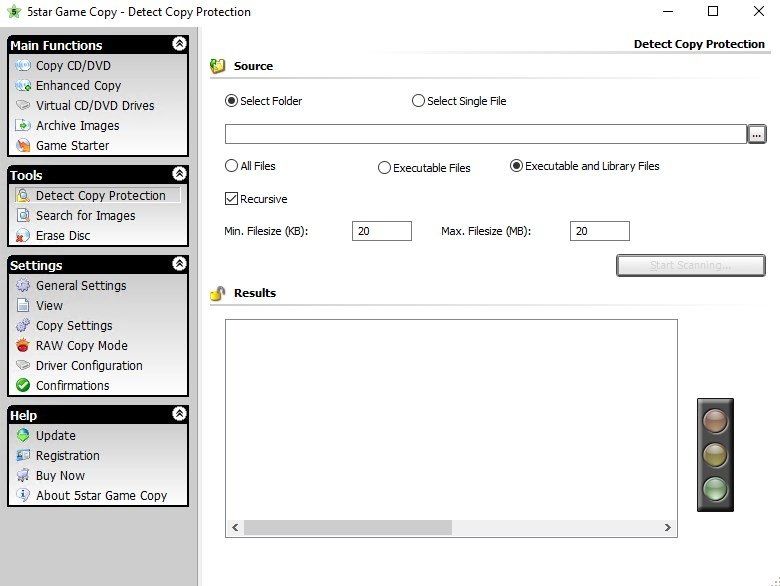Click the RAW Copy Mode icon
Viewport: 780px width, 586px height.
click(x=23, y=346)
